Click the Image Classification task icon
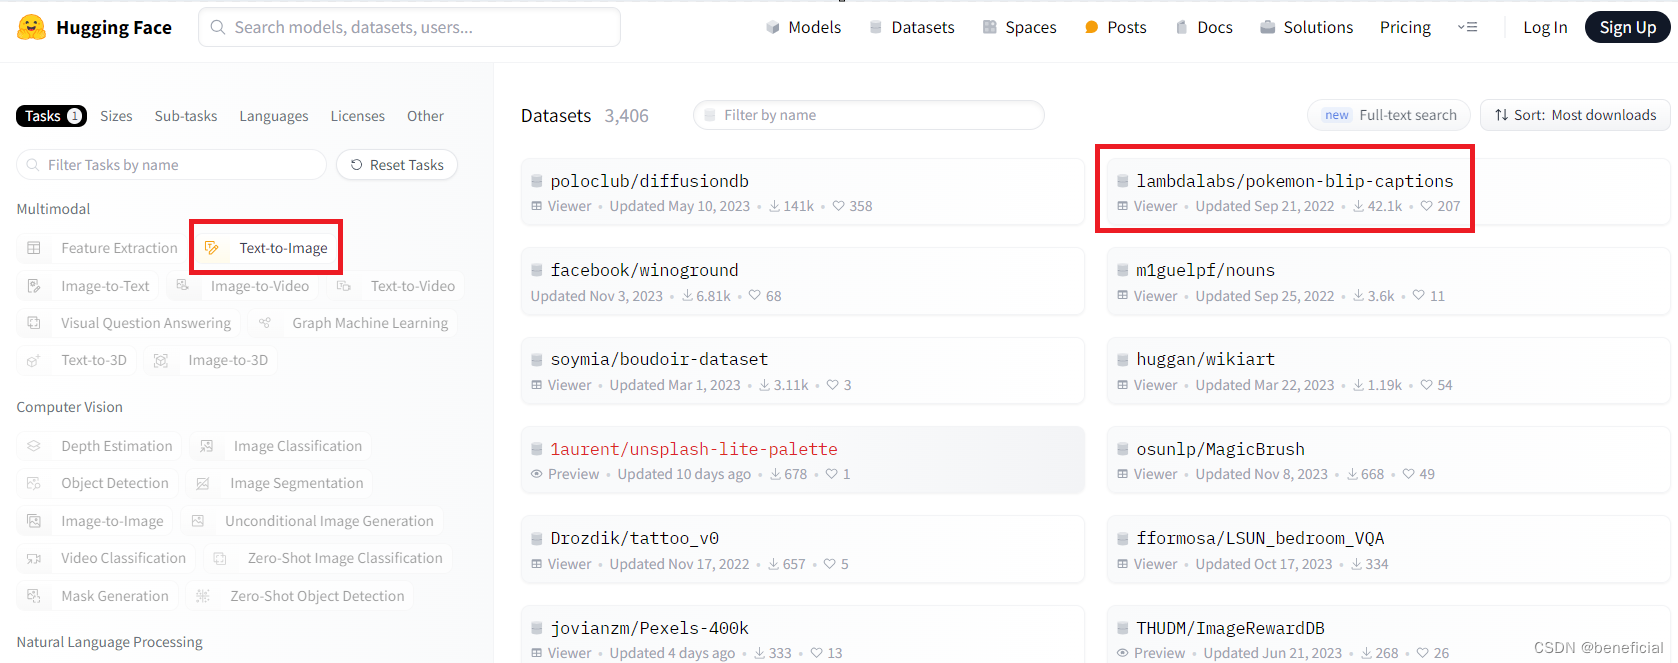The height and width of the screenshot is (663, 1678). [207, 446]
